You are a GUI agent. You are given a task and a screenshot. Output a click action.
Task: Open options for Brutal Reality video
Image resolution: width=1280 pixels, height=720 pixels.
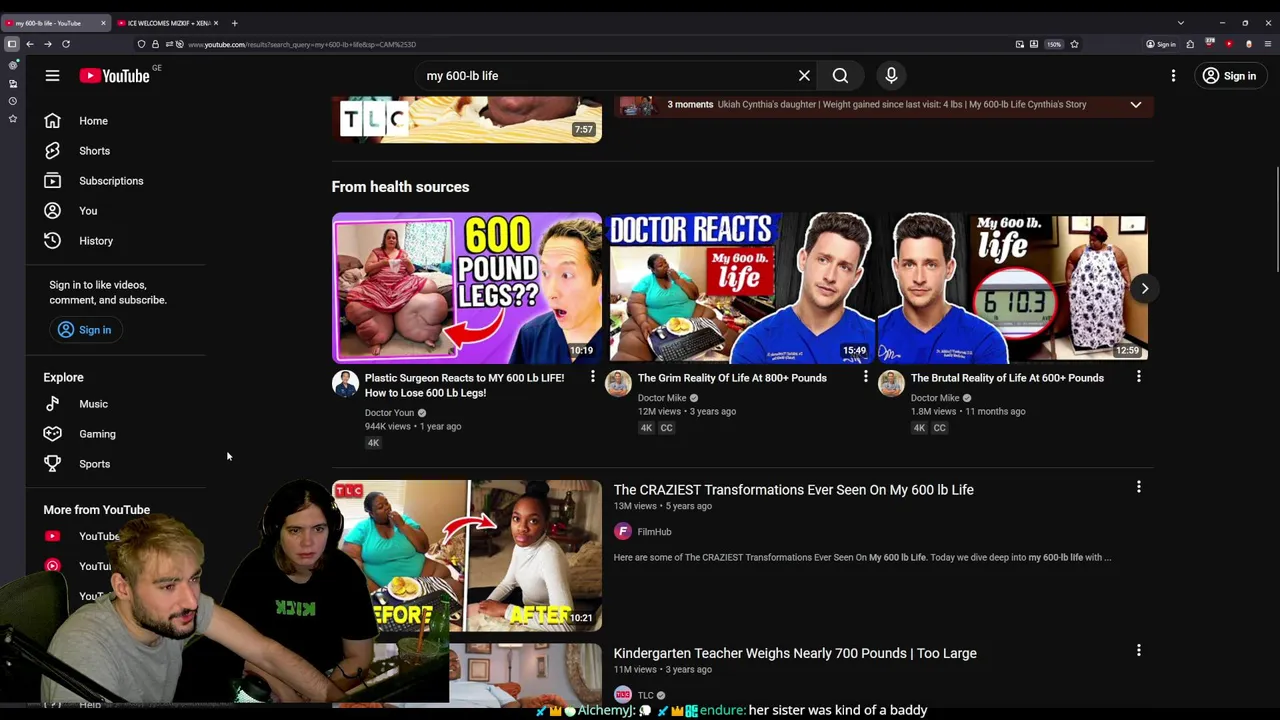pyautogui.click(x=1138, y=377)
